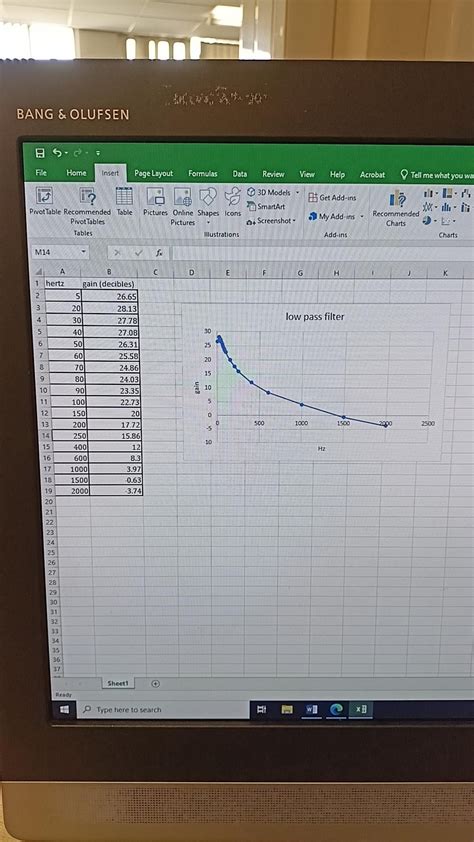The height and width of the screenshot is (842, 474).
Task: Insert a Table from the ribbon
Action: coord(125,201)
